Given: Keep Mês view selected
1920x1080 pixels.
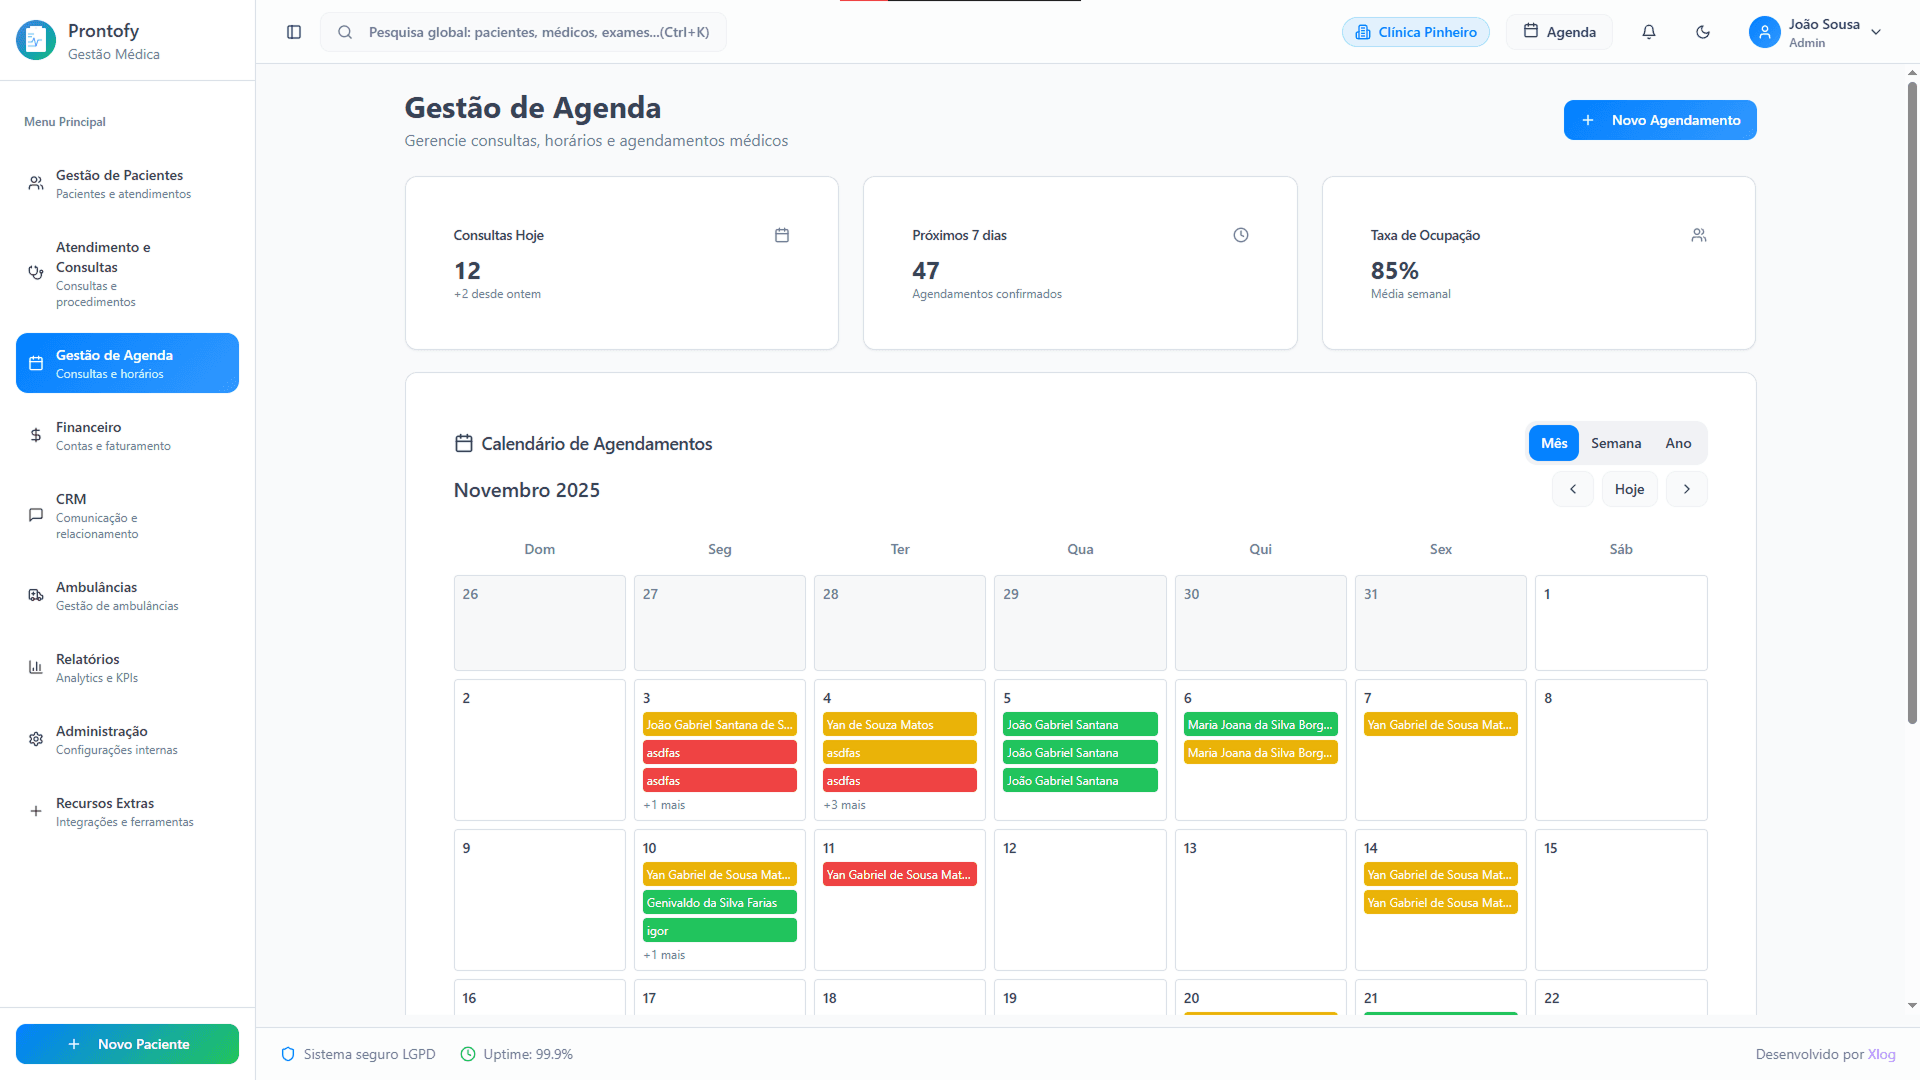Looking at the screenshot, I should pos(1553,442).
